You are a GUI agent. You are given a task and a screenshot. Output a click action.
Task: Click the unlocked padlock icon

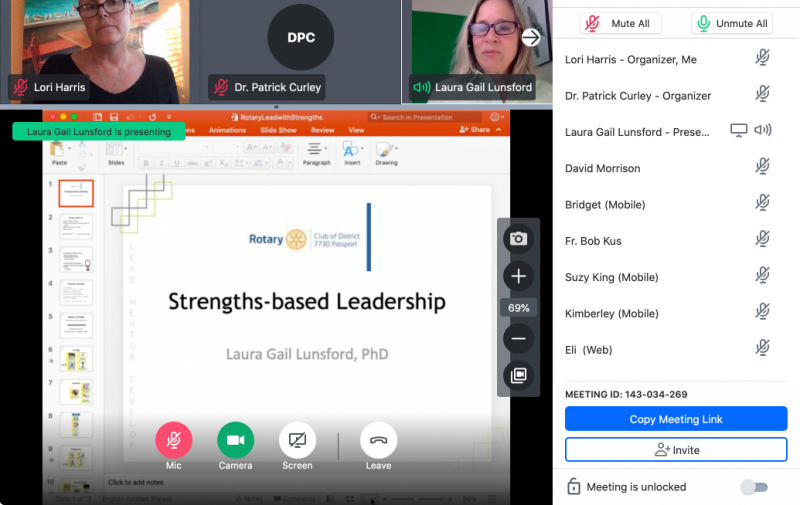pyautogui.click(x=573, y=486)
